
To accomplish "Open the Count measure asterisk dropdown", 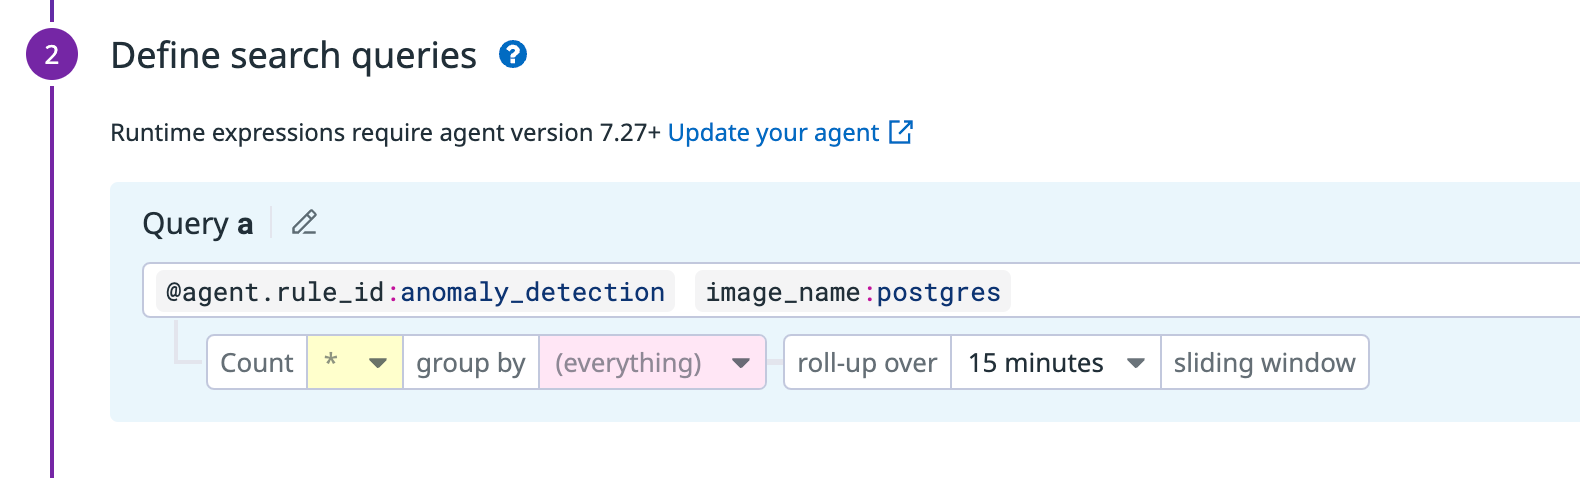I will pos(355,362).
